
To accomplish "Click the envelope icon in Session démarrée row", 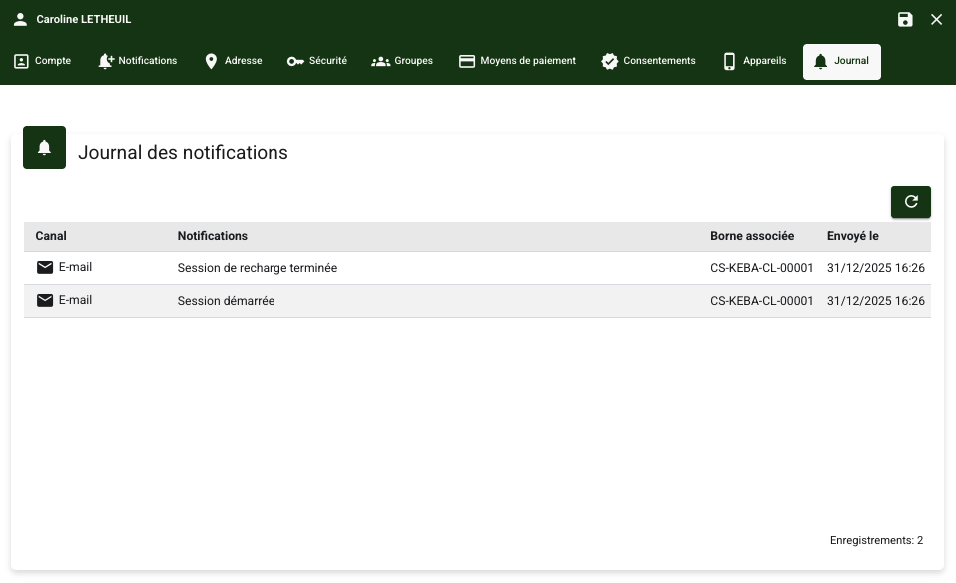I will 45,301.
